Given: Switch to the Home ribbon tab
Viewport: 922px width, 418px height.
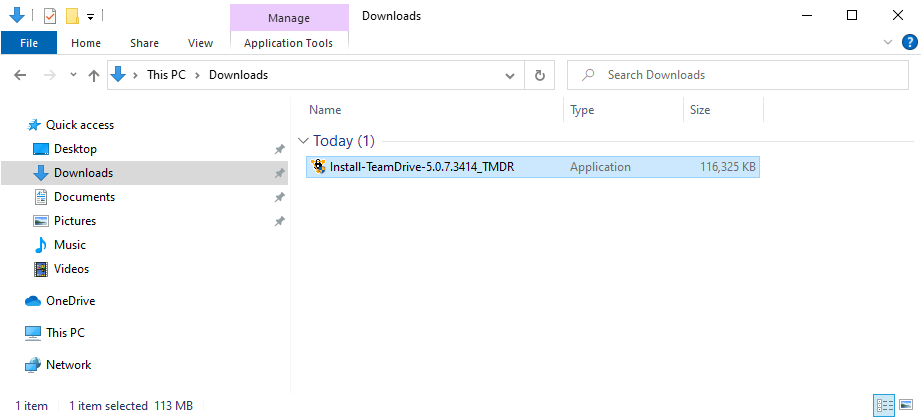Looking at the screenshot, I should (x=86, y=43).
